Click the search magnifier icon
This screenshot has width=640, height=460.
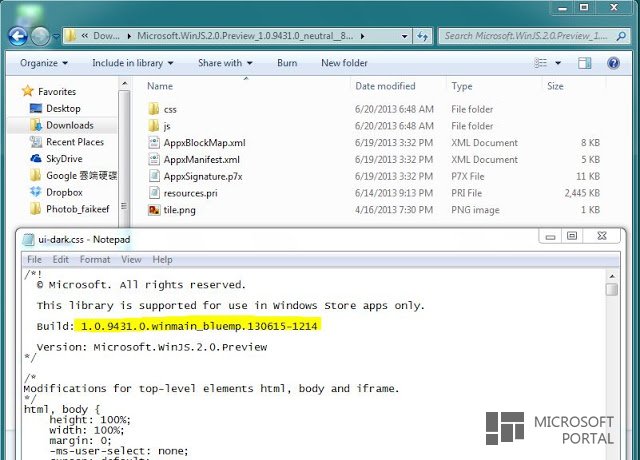[621, 36]
